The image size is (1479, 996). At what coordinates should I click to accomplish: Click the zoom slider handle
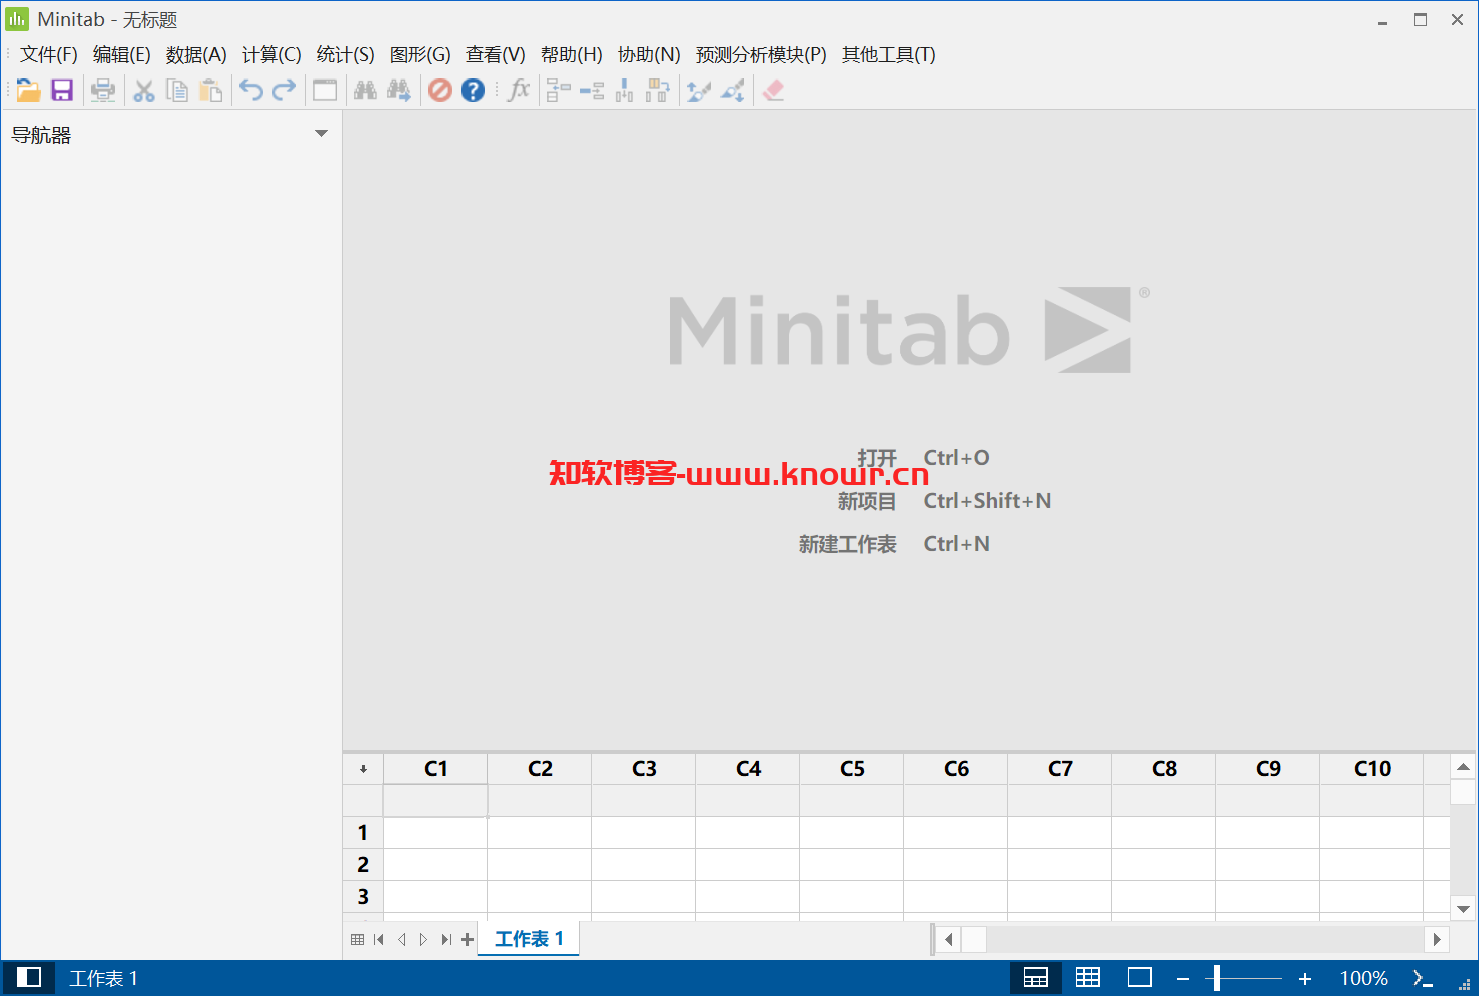(x=1217, y=978)
